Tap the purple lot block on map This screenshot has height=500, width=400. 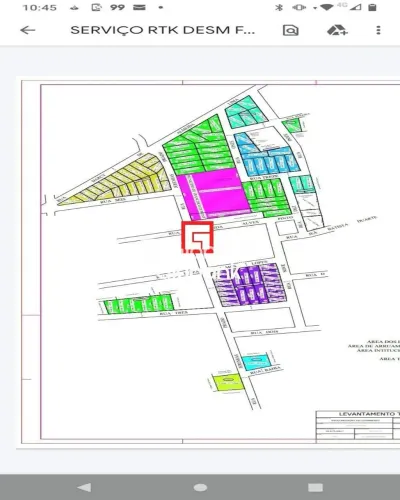249,285
